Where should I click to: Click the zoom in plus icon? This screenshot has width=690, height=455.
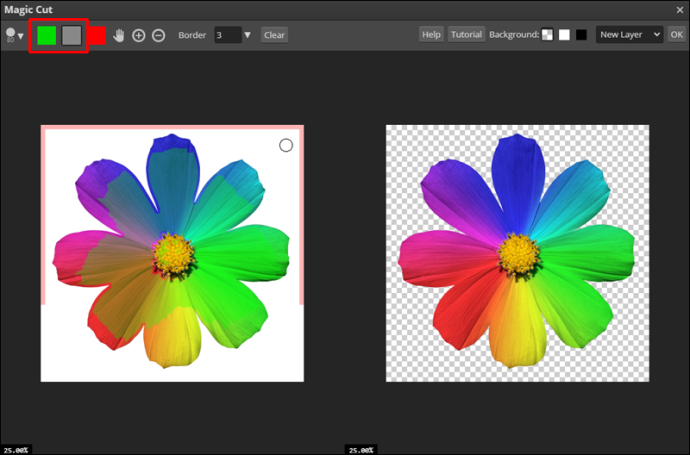139,35
